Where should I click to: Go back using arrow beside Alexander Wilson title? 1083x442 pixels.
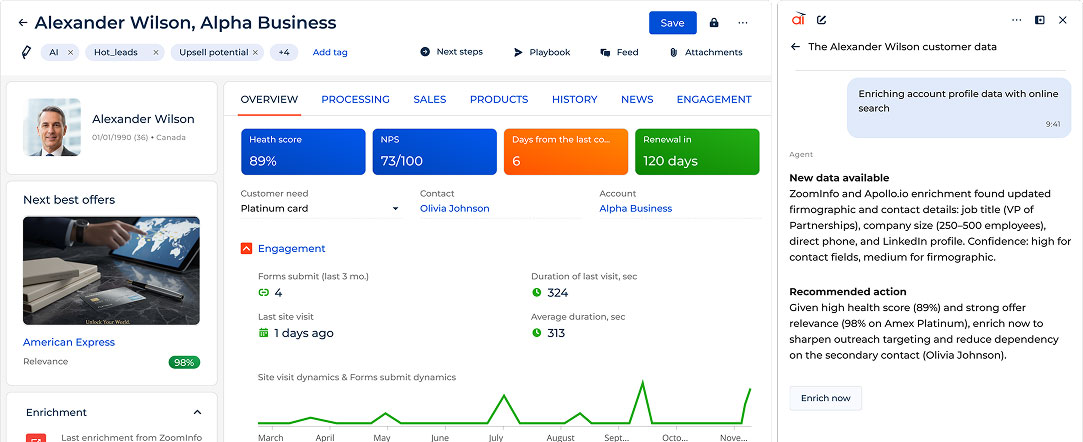(x=23, y=23)
